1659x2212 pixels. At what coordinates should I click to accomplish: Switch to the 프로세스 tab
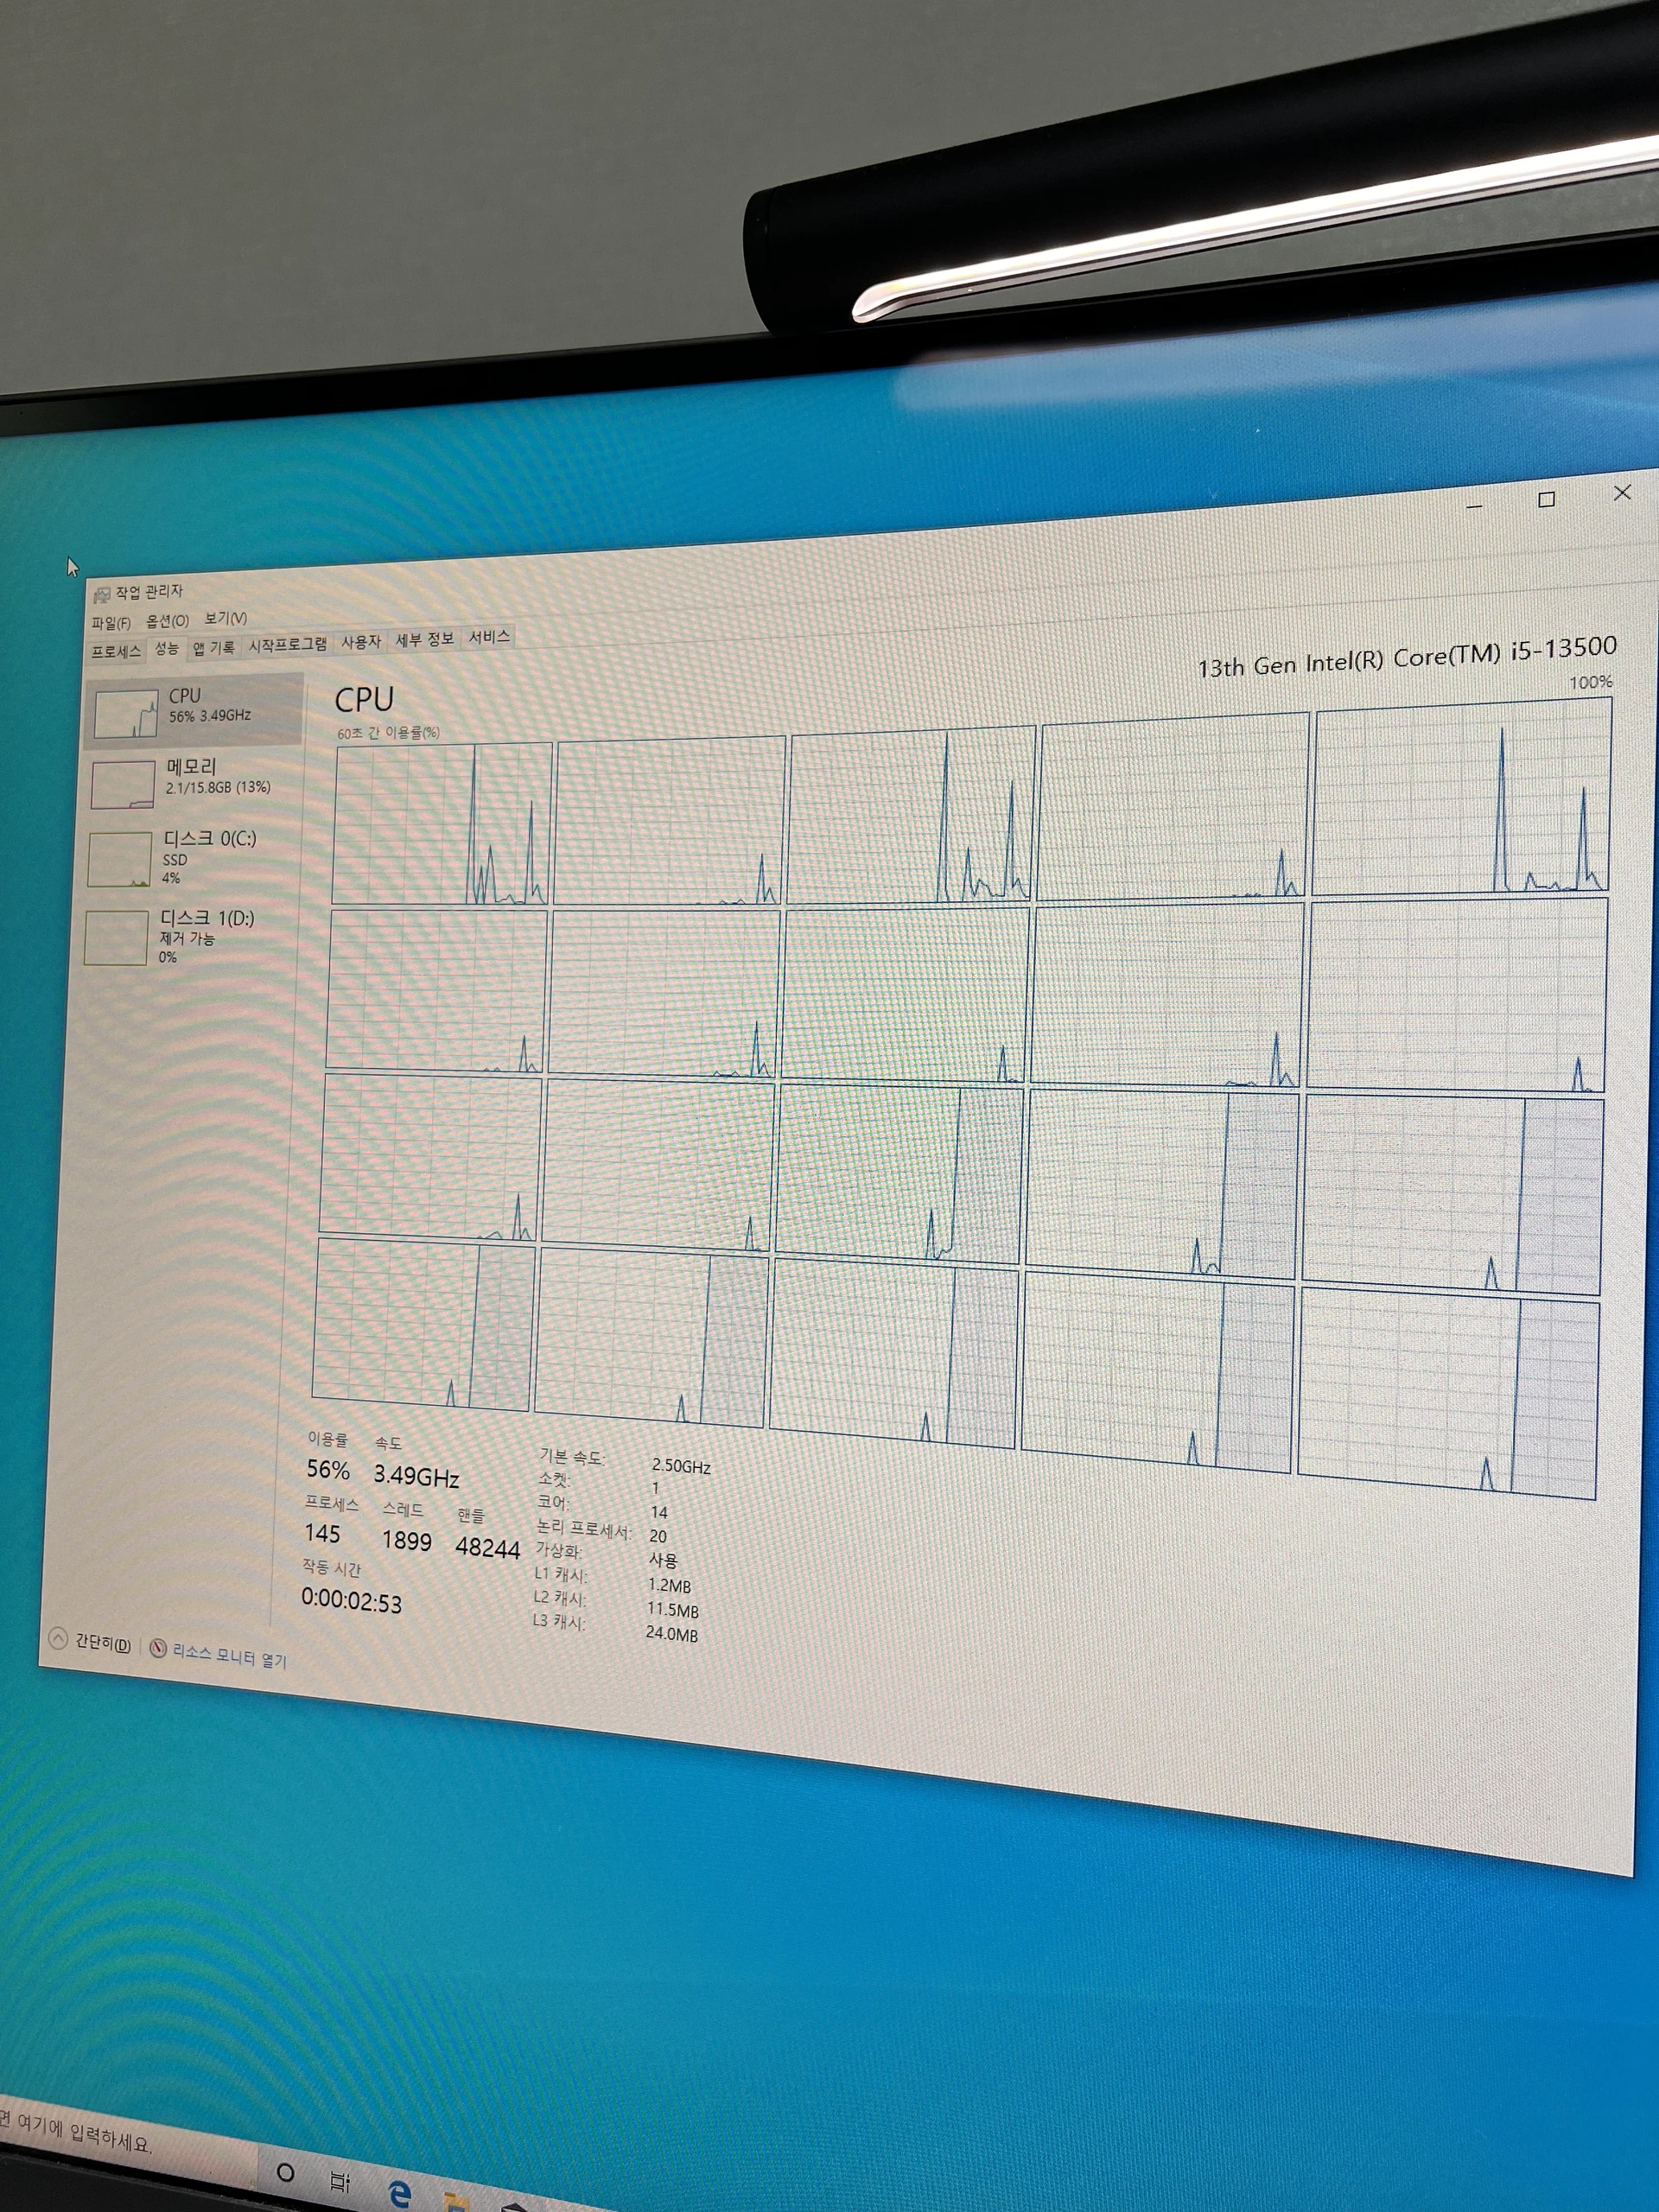coord(116,652)
